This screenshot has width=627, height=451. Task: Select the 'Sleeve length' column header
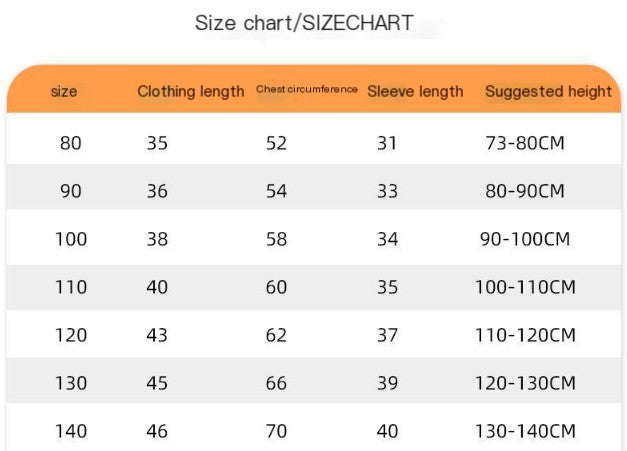coord(415,91)
